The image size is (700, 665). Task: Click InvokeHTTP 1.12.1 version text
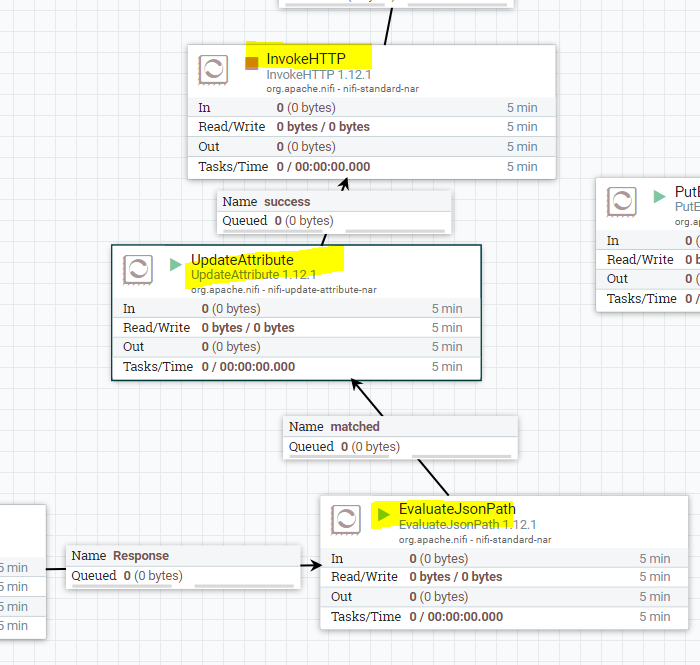[x=319, y=75]
